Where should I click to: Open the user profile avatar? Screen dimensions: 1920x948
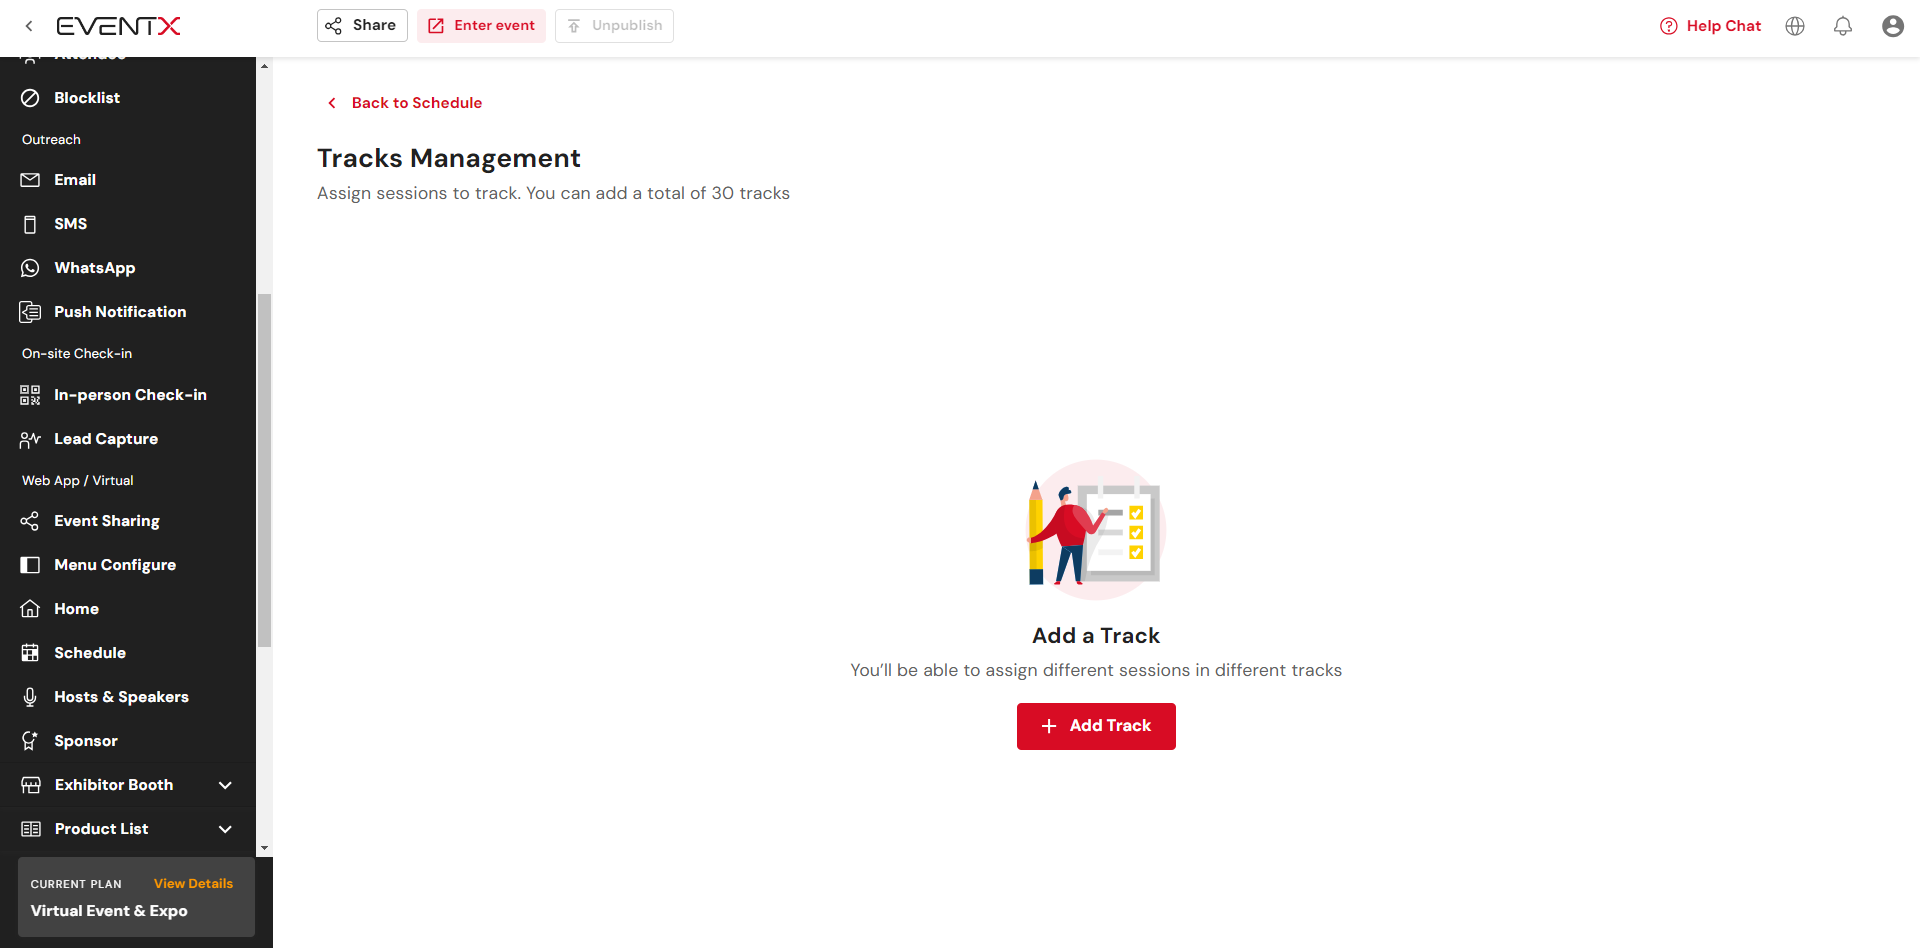(1893, 26)
